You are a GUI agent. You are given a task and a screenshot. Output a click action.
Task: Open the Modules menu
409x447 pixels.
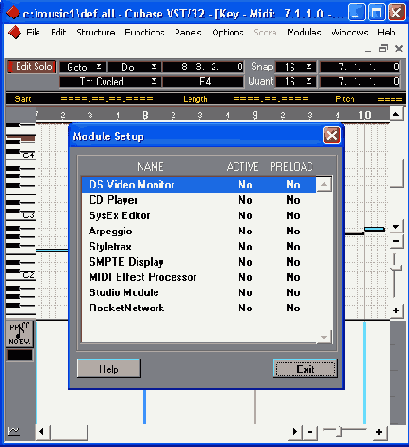[304, 32]
